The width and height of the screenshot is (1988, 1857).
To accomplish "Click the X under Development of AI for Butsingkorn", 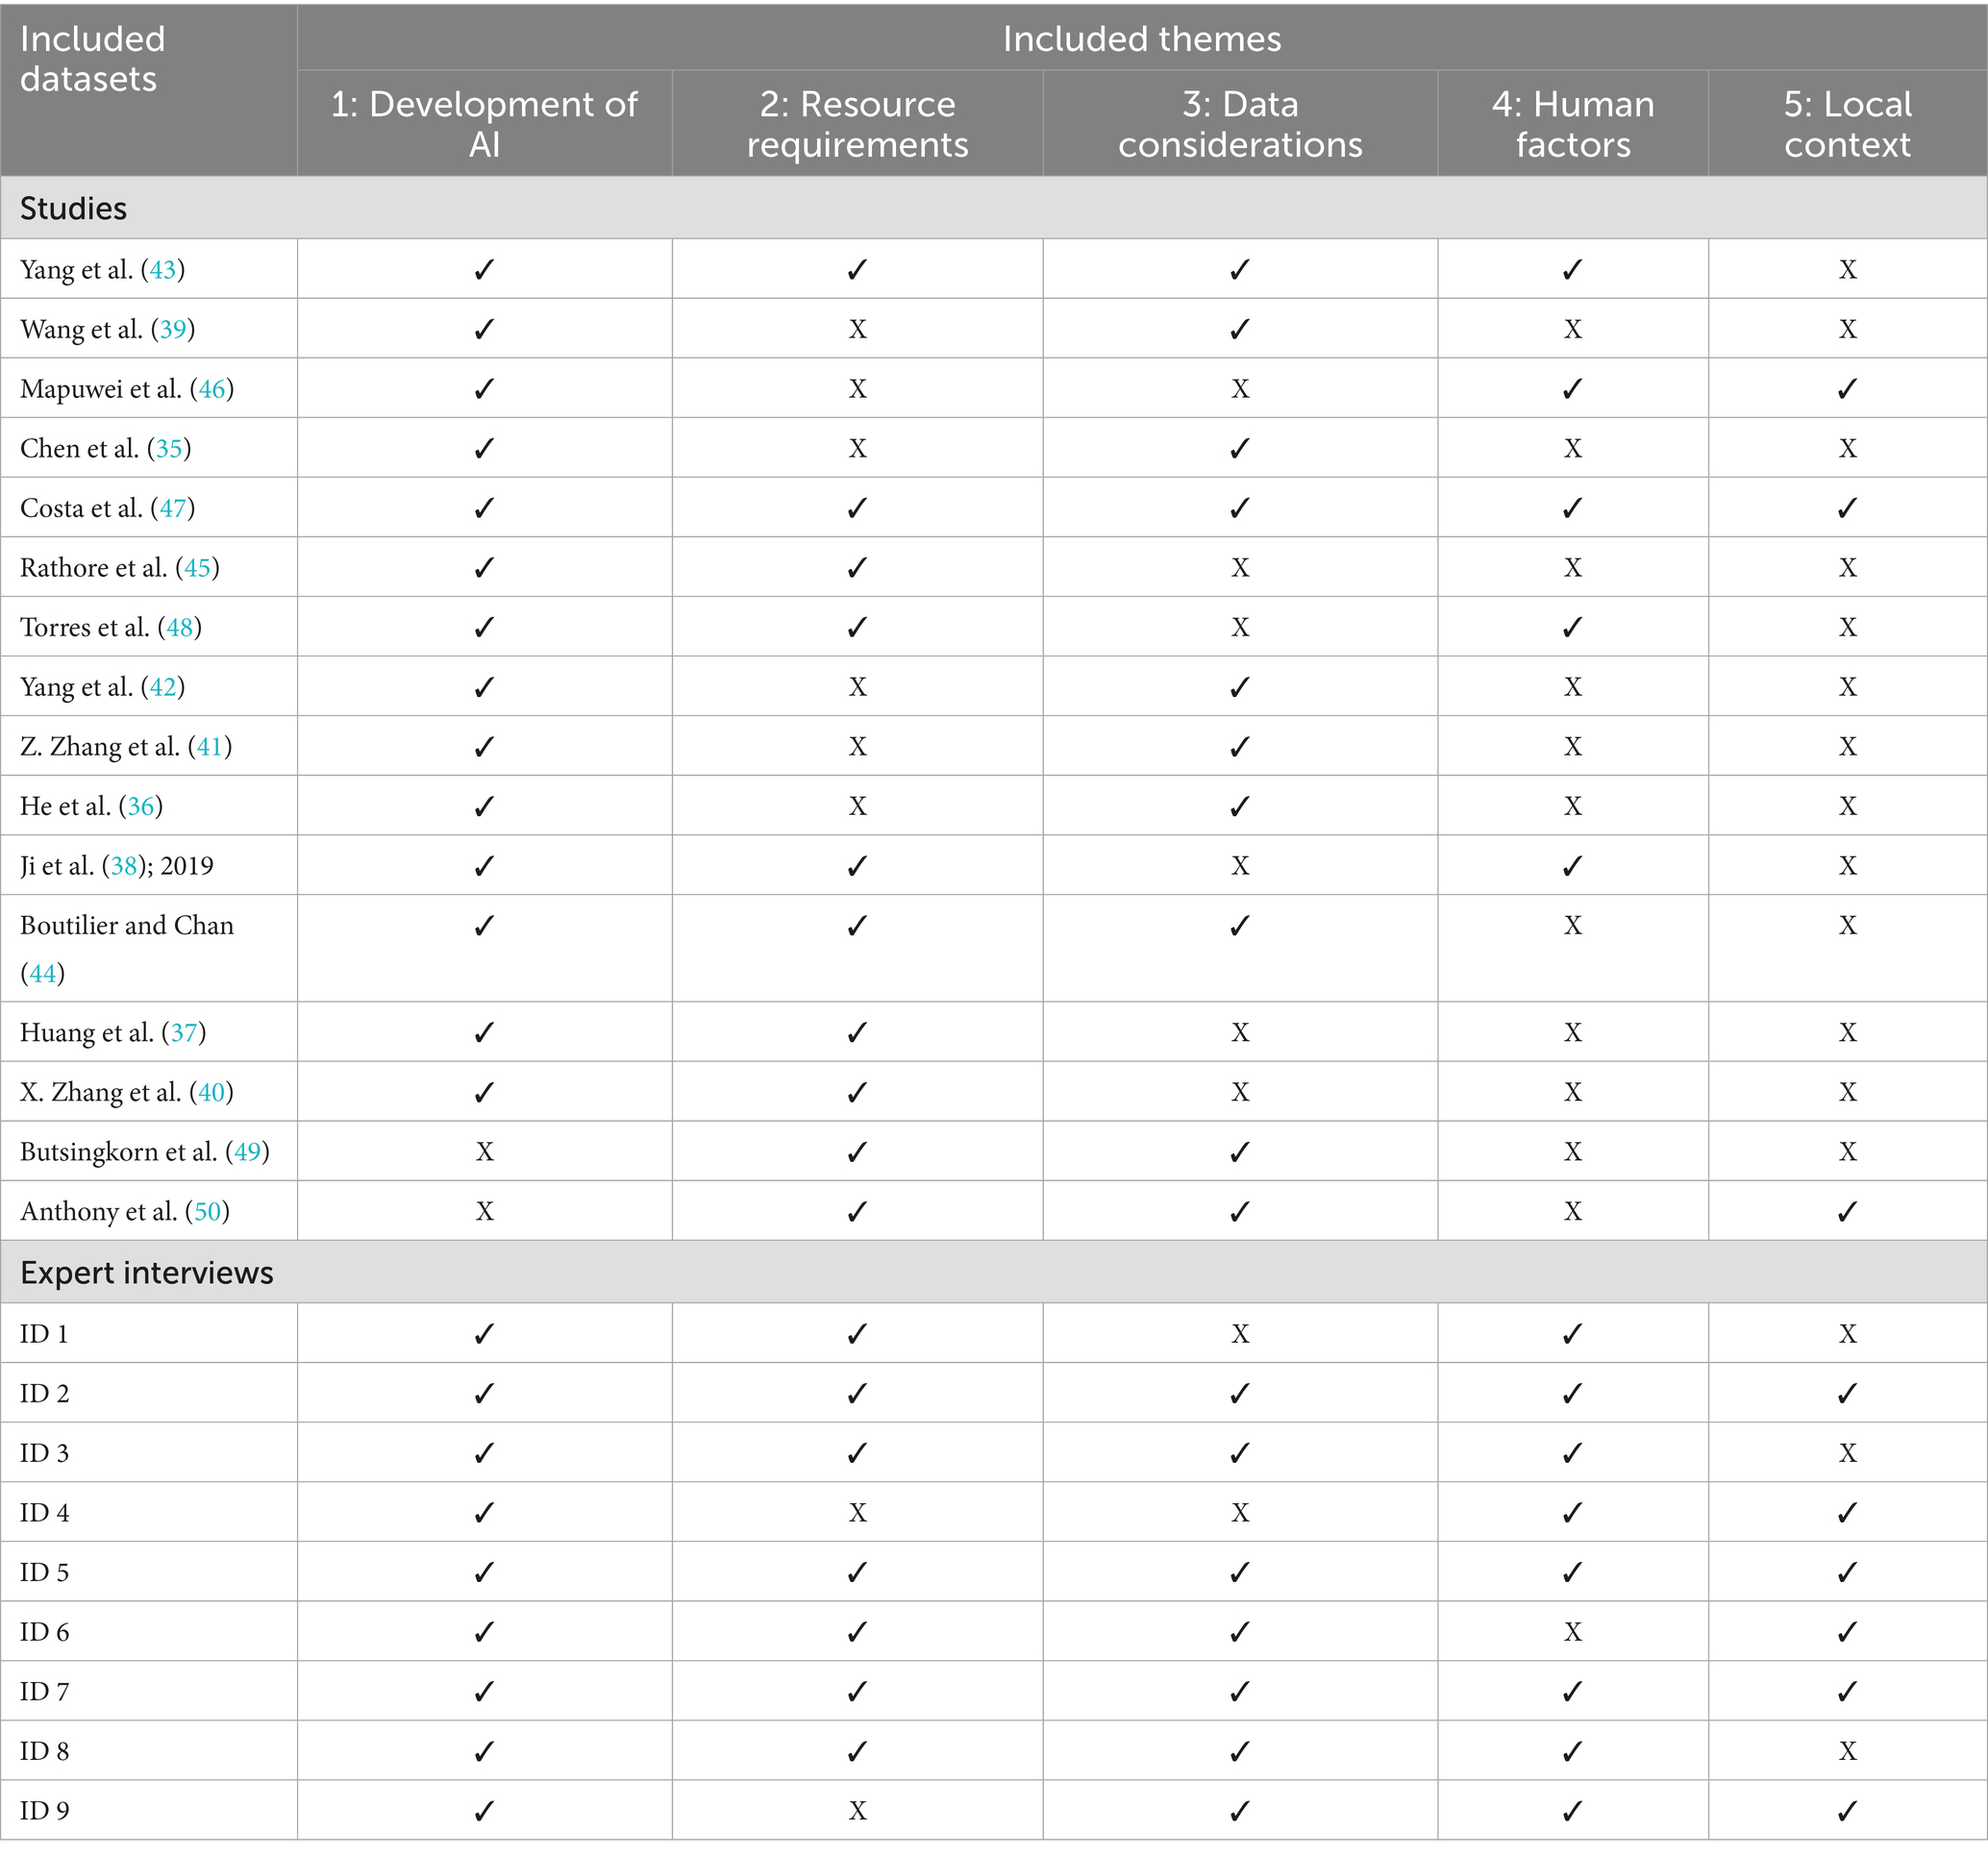I will click(x=484, y=1152).
